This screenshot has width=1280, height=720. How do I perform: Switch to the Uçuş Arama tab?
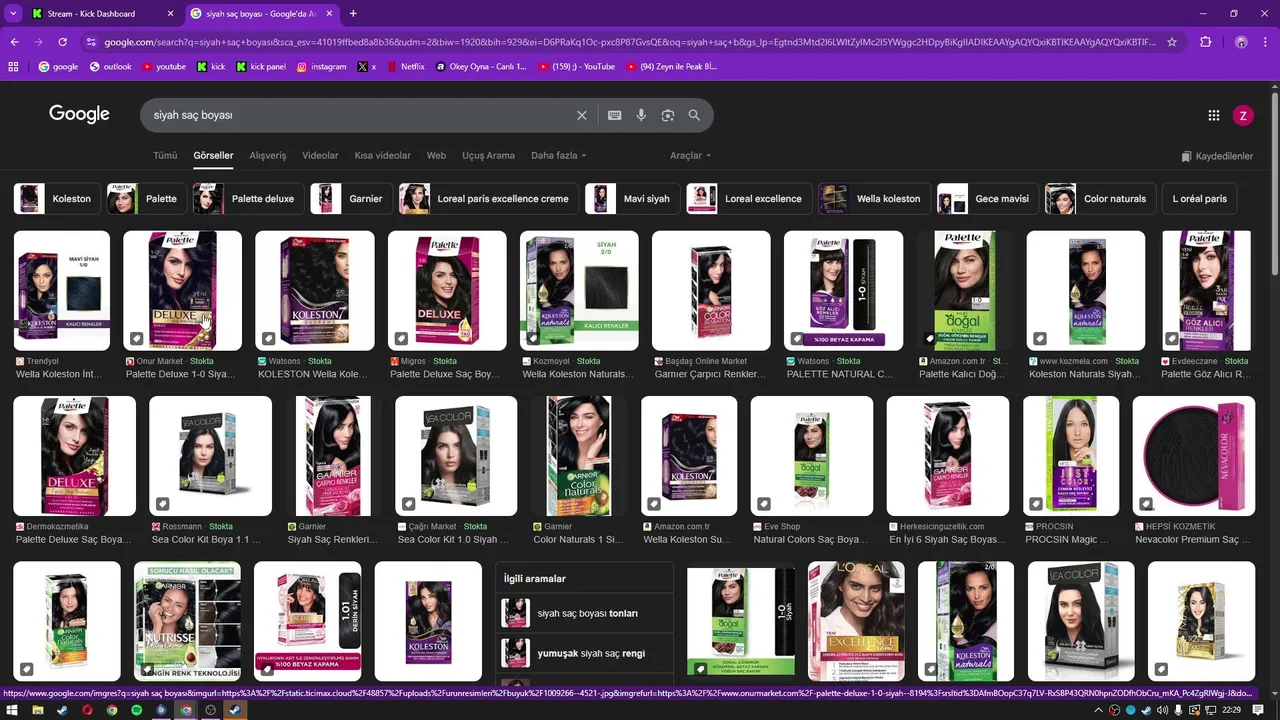point(488,156)
